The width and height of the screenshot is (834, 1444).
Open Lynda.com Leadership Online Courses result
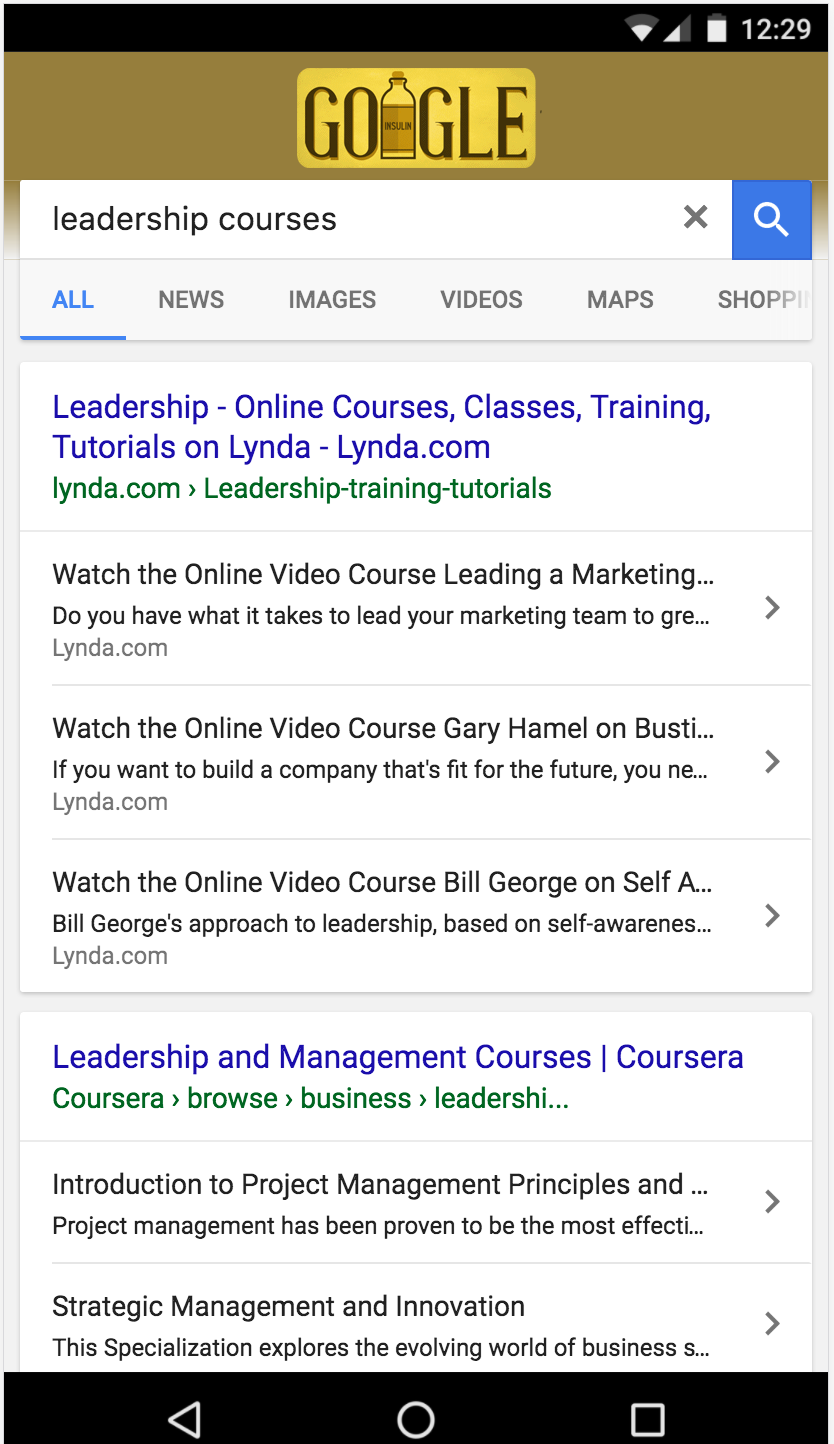coord(381,427)
